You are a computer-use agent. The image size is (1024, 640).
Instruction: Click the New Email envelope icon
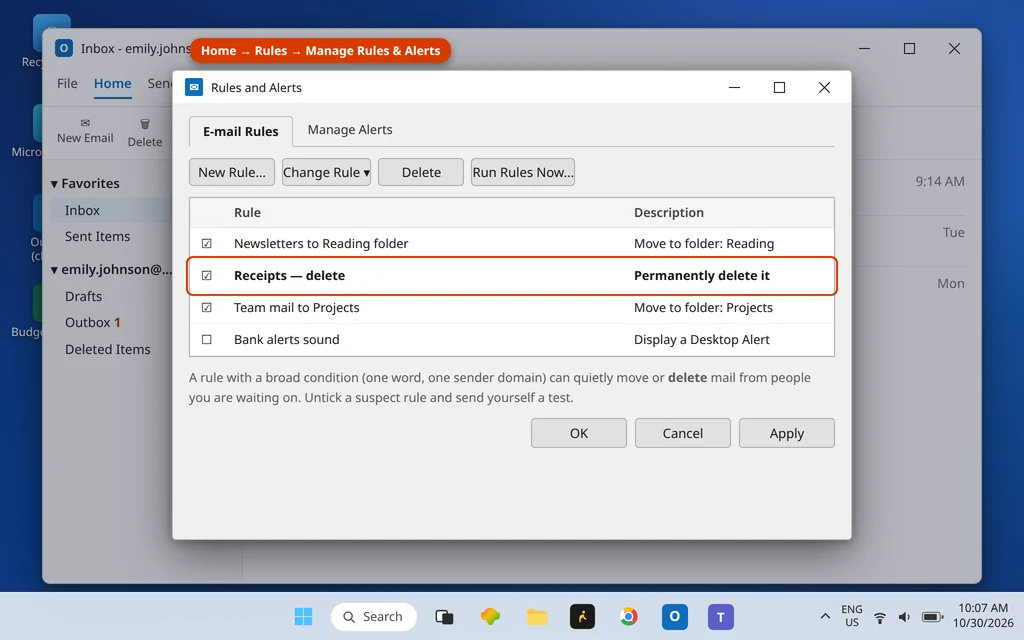85,123
